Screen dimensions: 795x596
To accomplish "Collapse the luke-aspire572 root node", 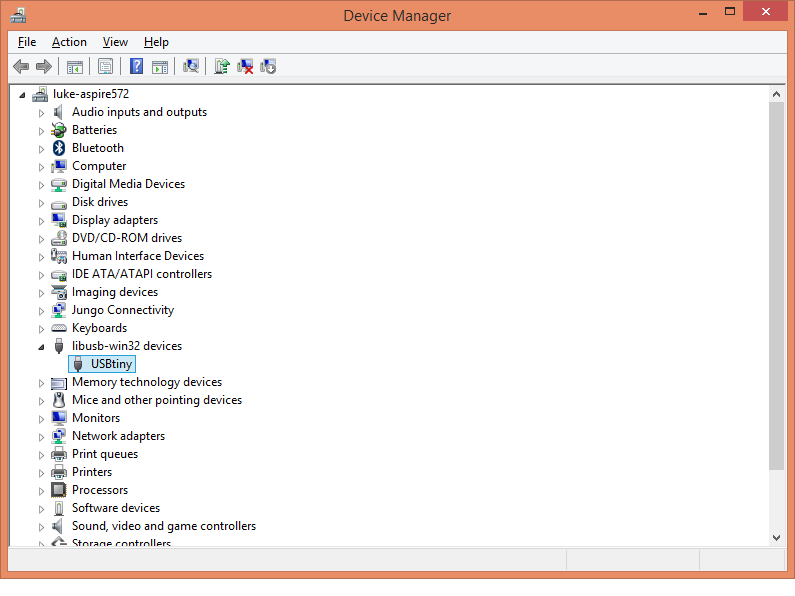I will point(22,95).
